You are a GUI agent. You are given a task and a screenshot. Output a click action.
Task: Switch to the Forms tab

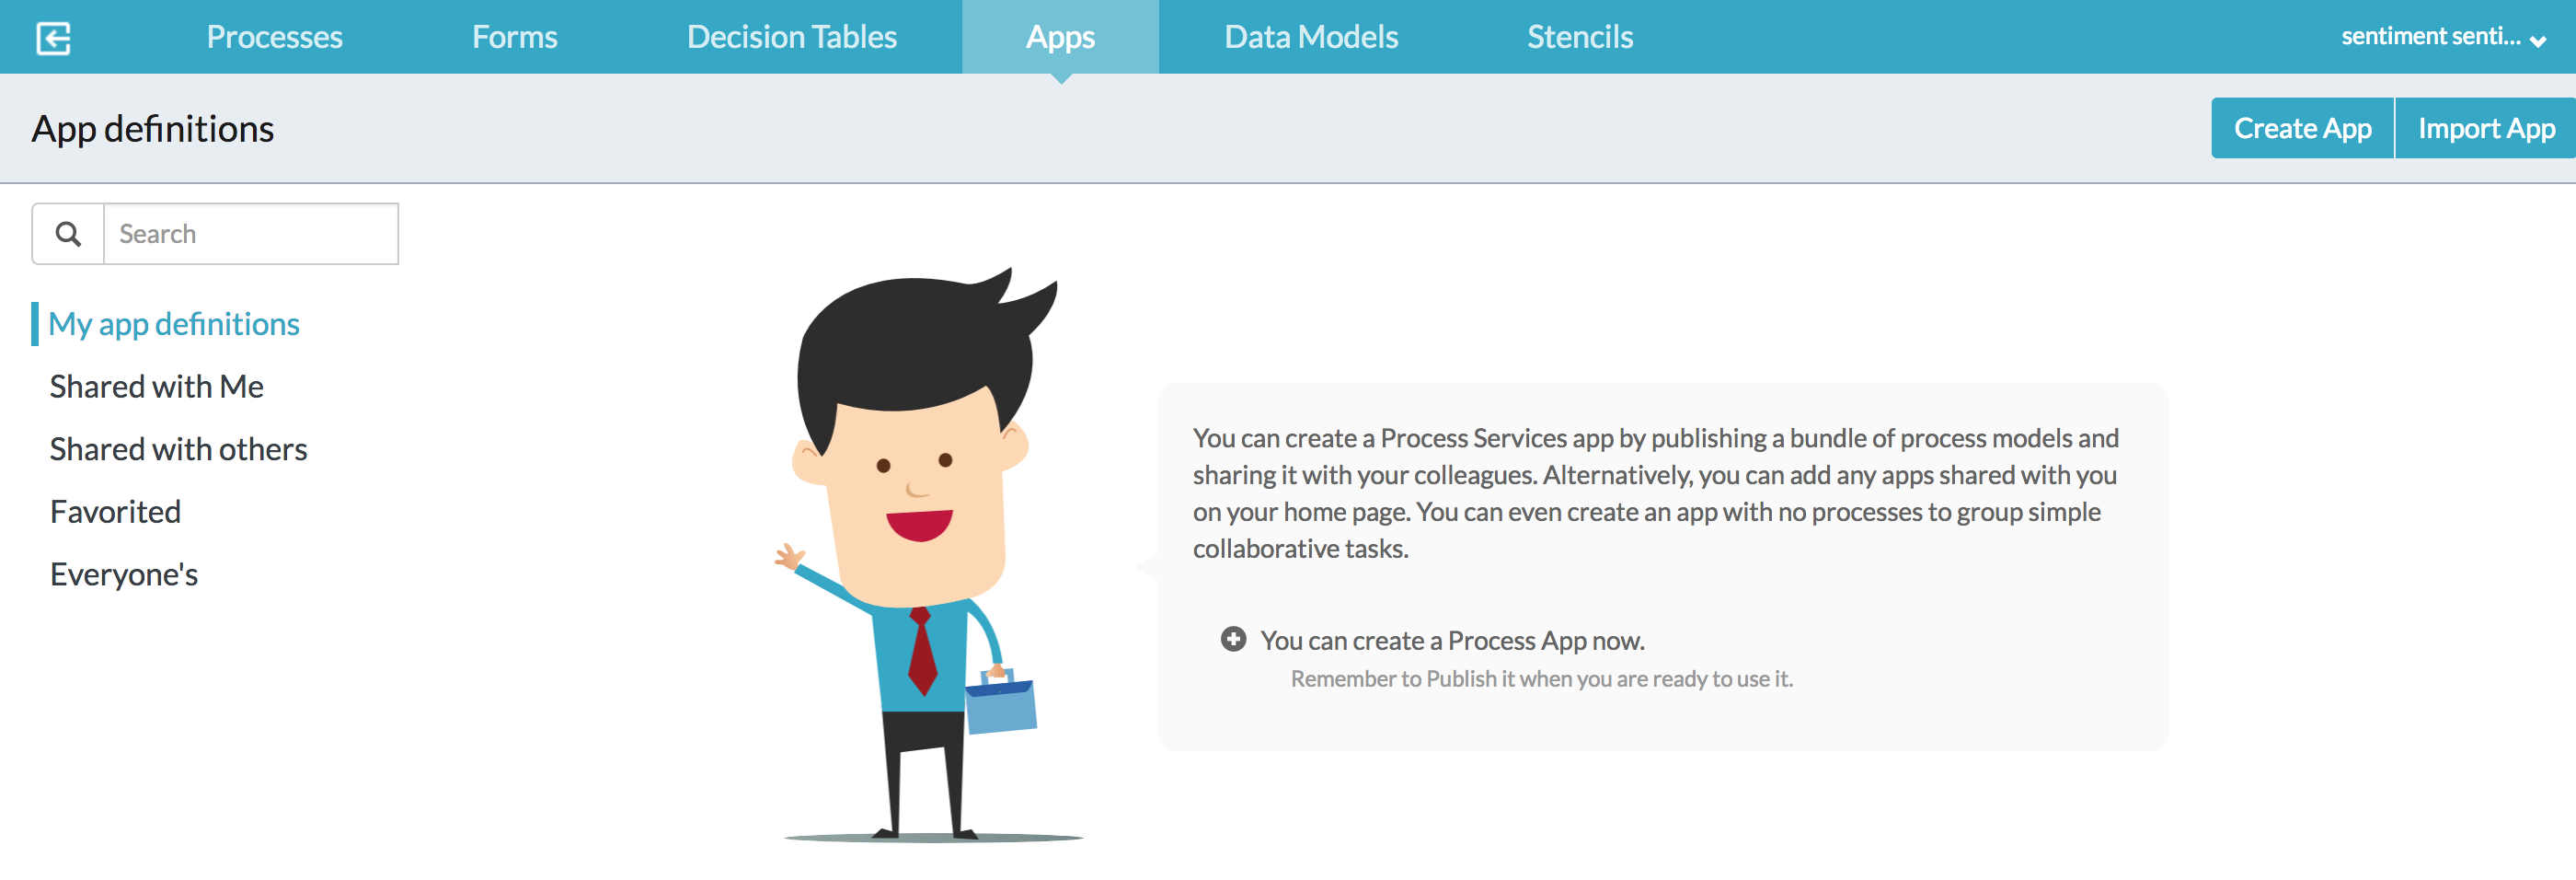pos(514,37)
